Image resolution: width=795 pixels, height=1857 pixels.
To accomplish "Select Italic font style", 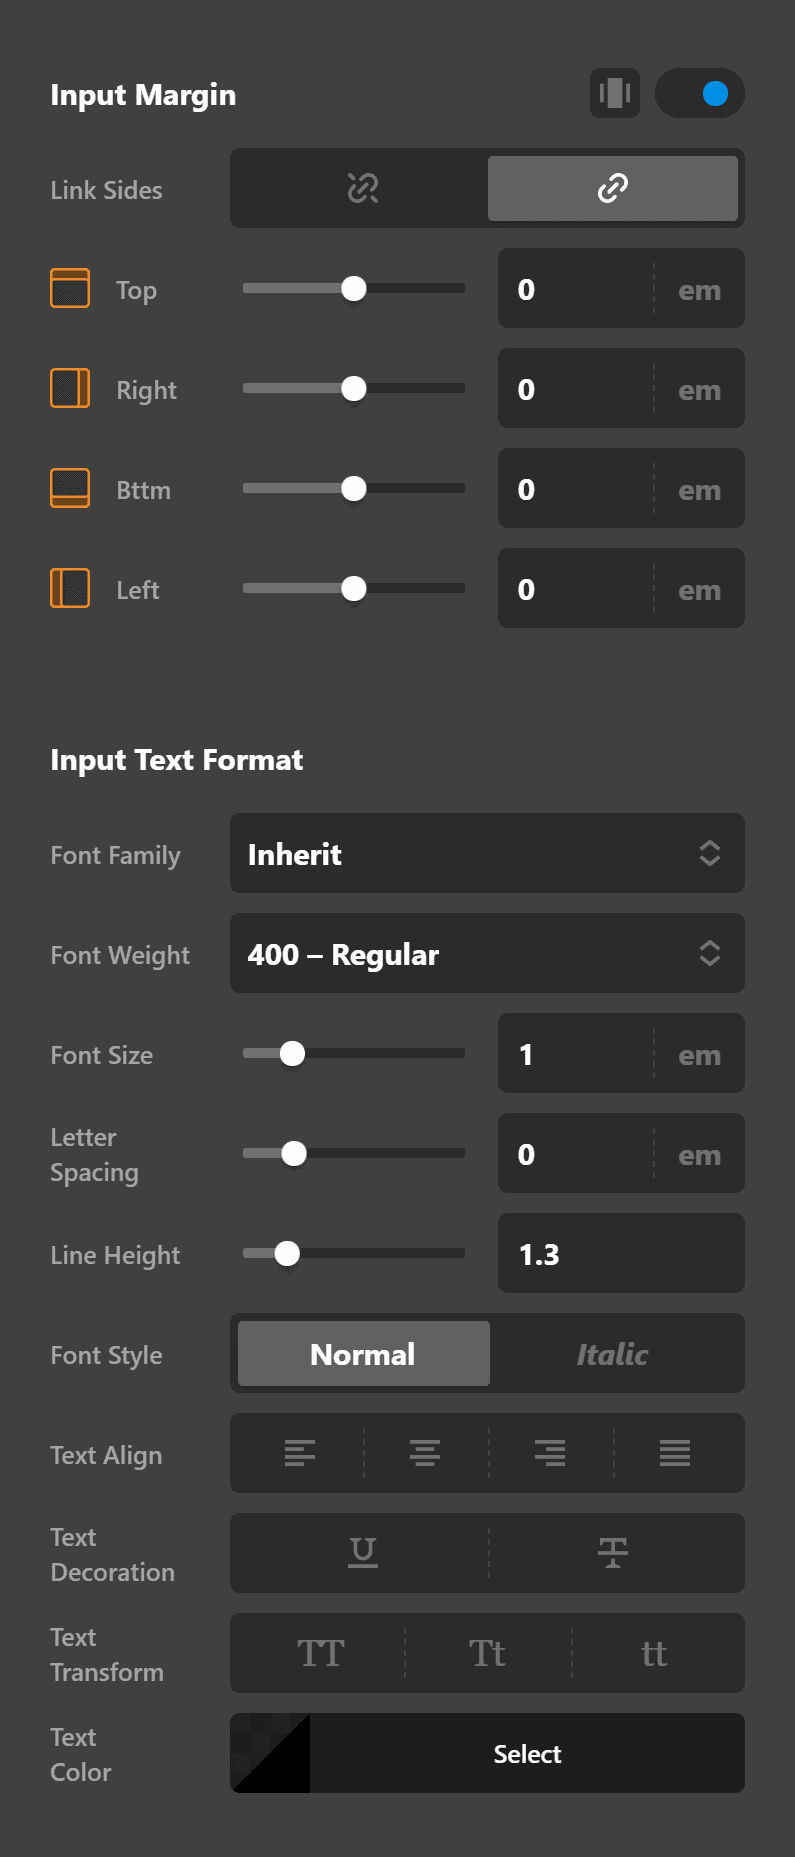I will [x=612, y=1354].
